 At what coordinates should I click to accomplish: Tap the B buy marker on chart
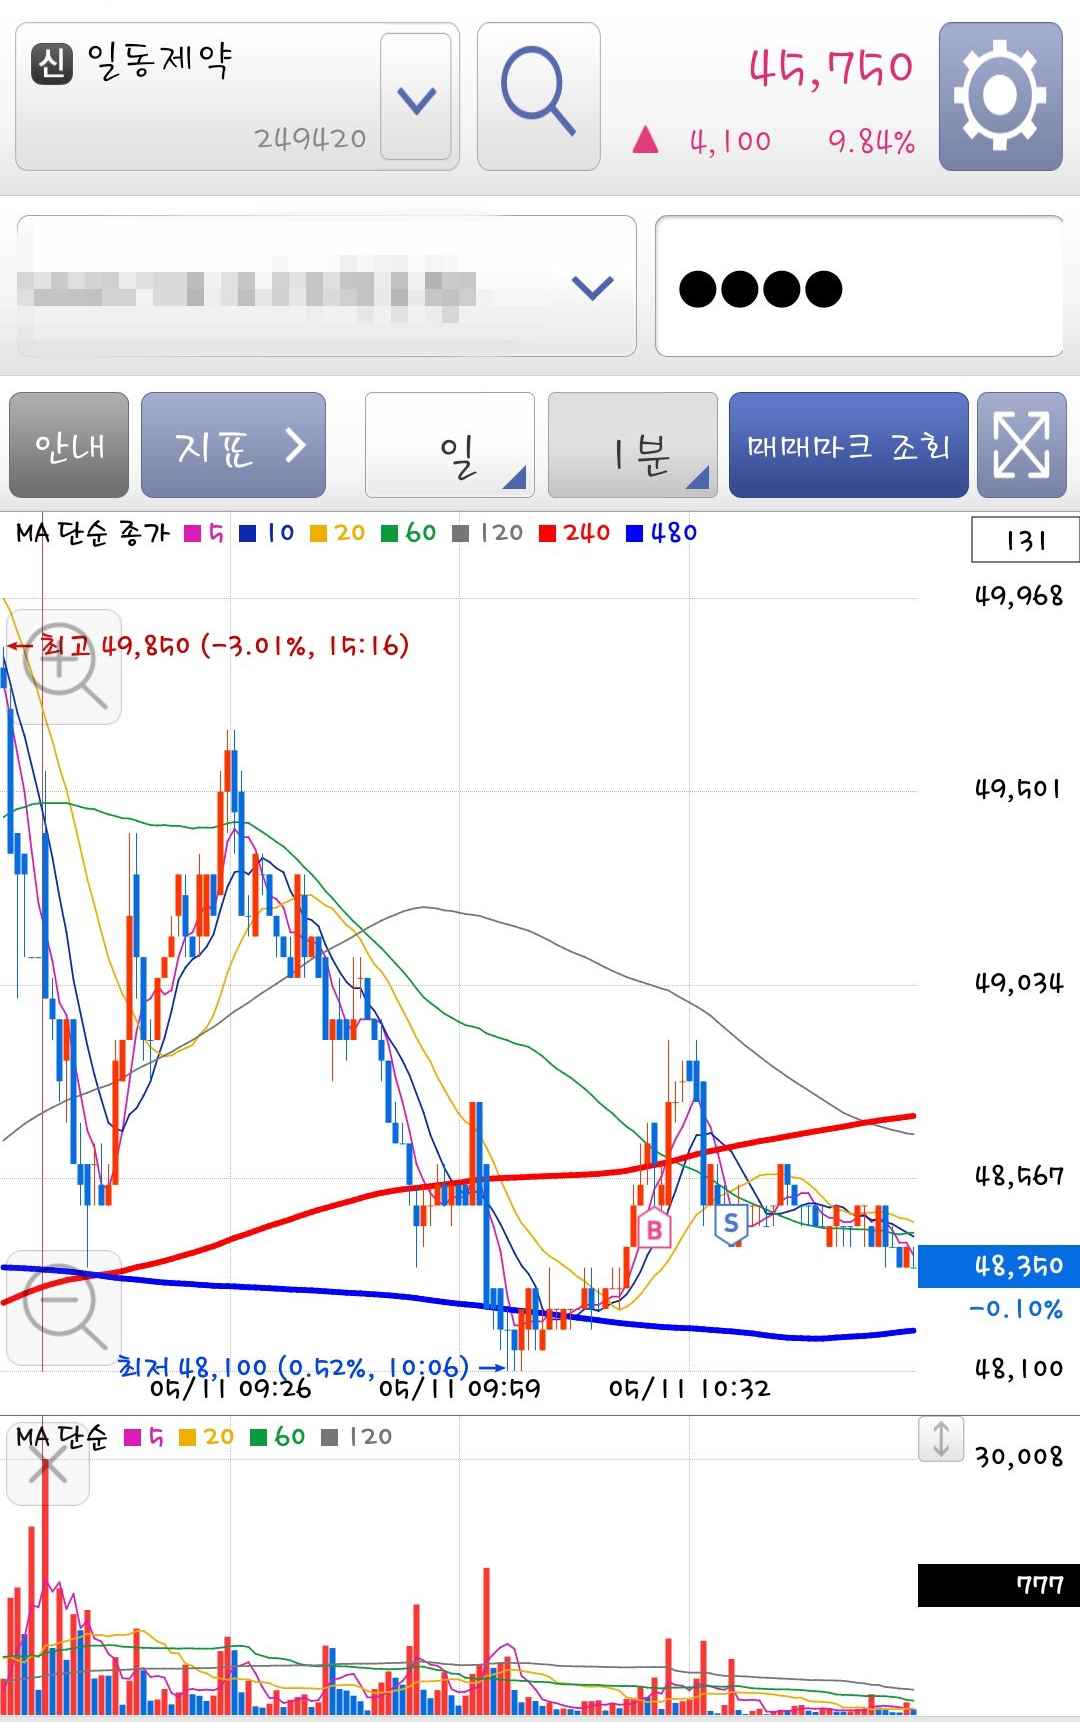654,1228
